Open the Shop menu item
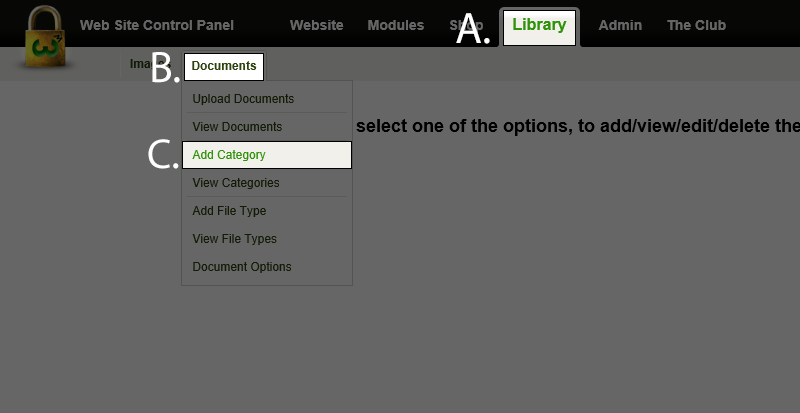800x413 pixels. [x=466, y=25]
